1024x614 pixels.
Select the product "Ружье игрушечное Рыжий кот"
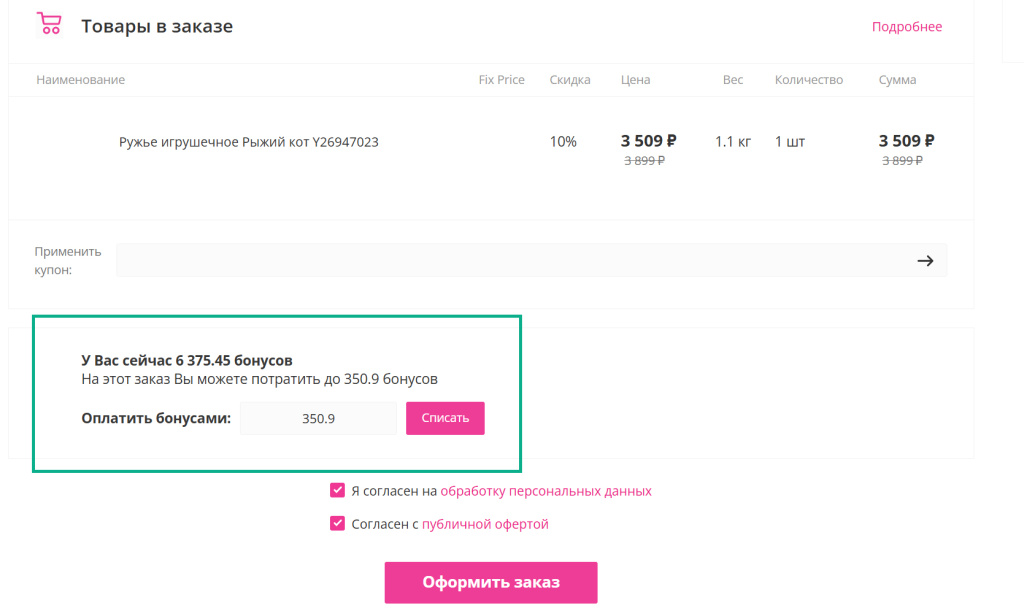[x=248, y=142]
